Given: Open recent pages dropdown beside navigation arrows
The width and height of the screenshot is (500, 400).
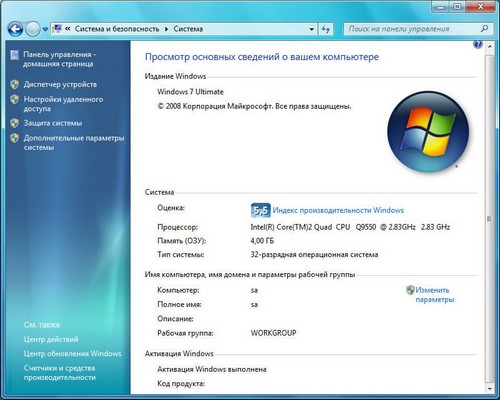Looking at the screenshot, I should click(x=46, y=29).
